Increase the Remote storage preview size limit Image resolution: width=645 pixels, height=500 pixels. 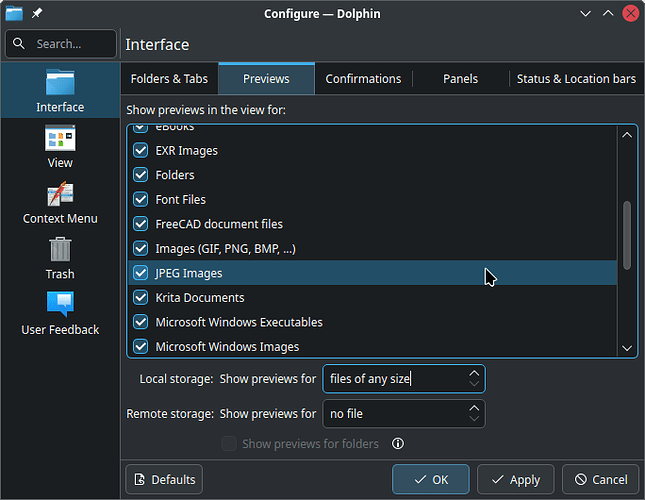click(x=474, y=408)
